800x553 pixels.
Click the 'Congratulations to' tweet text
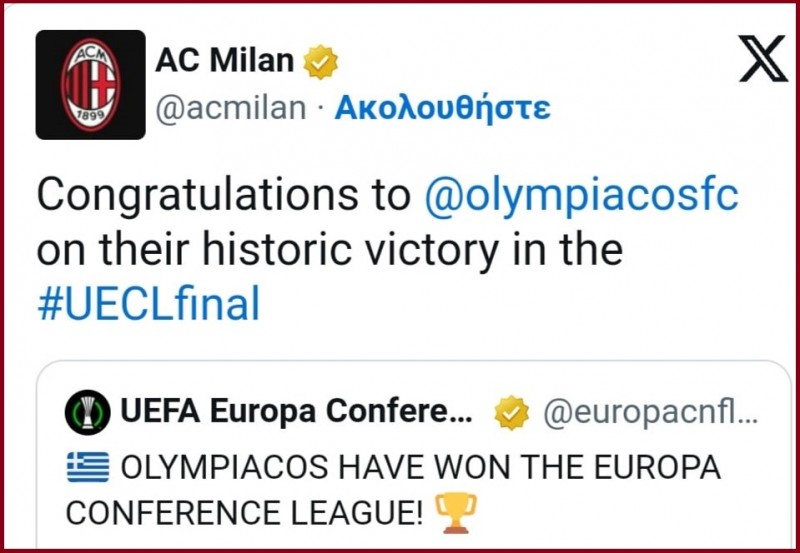tap(224, 196)
